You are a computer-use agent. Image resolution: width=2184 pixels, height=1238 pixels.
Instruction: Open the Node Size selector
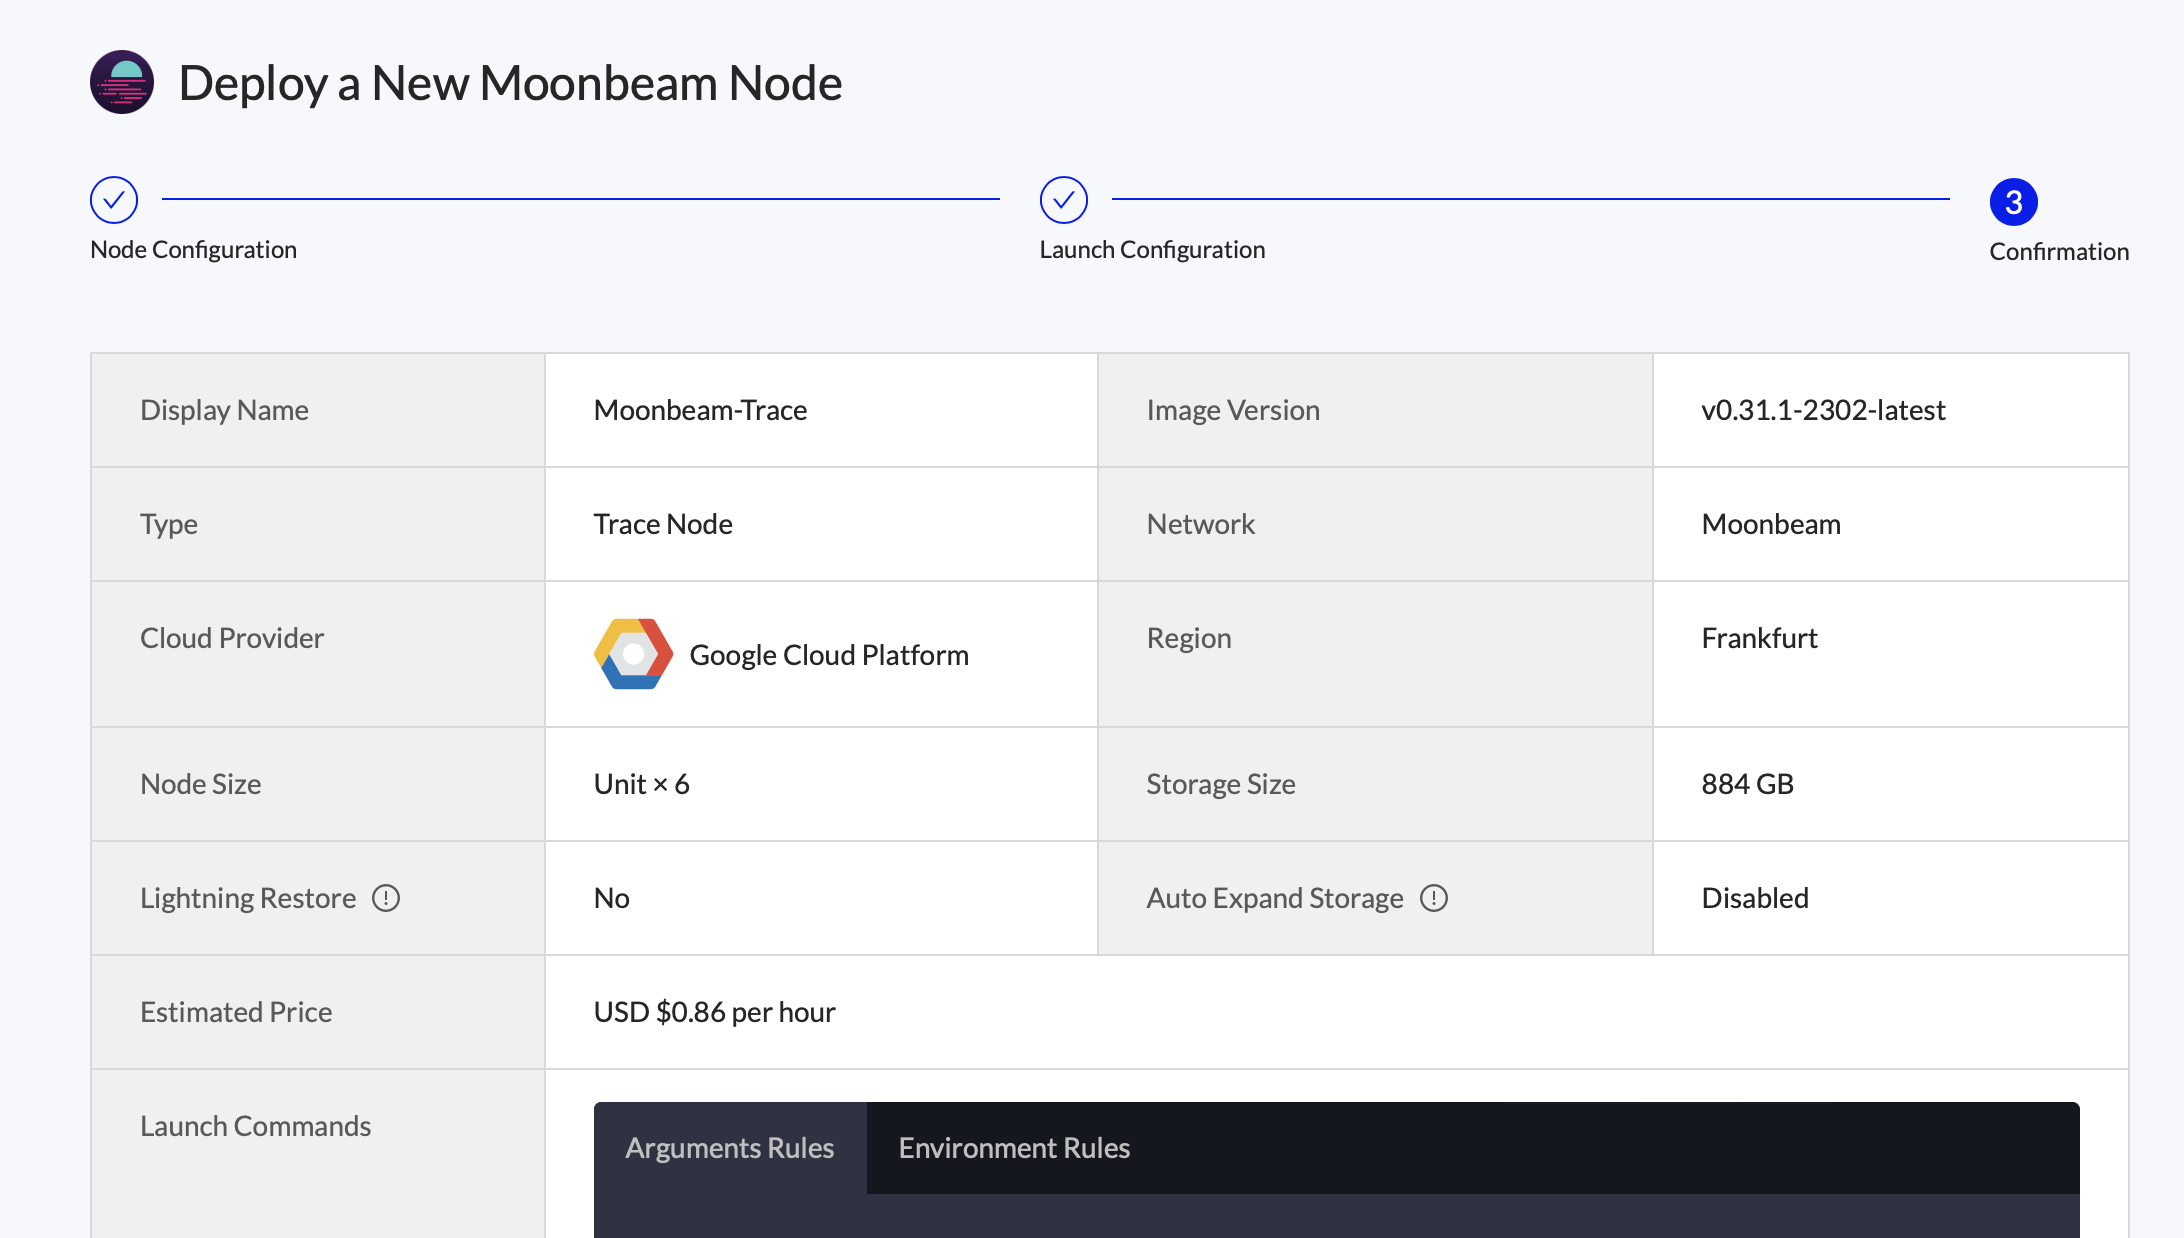(641, 784)
